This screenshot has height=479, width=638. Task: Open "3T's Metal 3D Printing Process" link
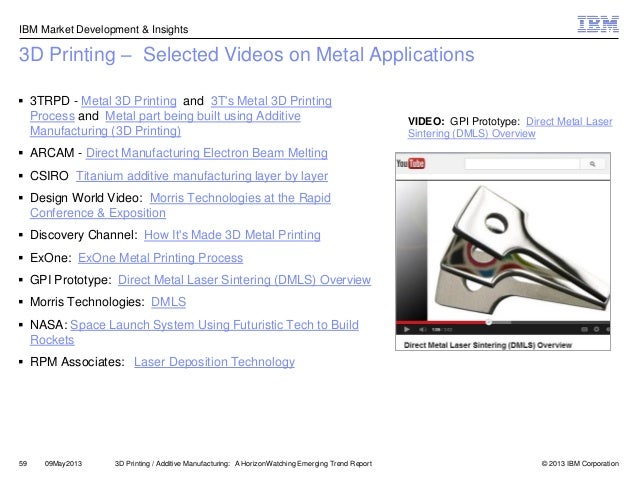click(271, 101)
